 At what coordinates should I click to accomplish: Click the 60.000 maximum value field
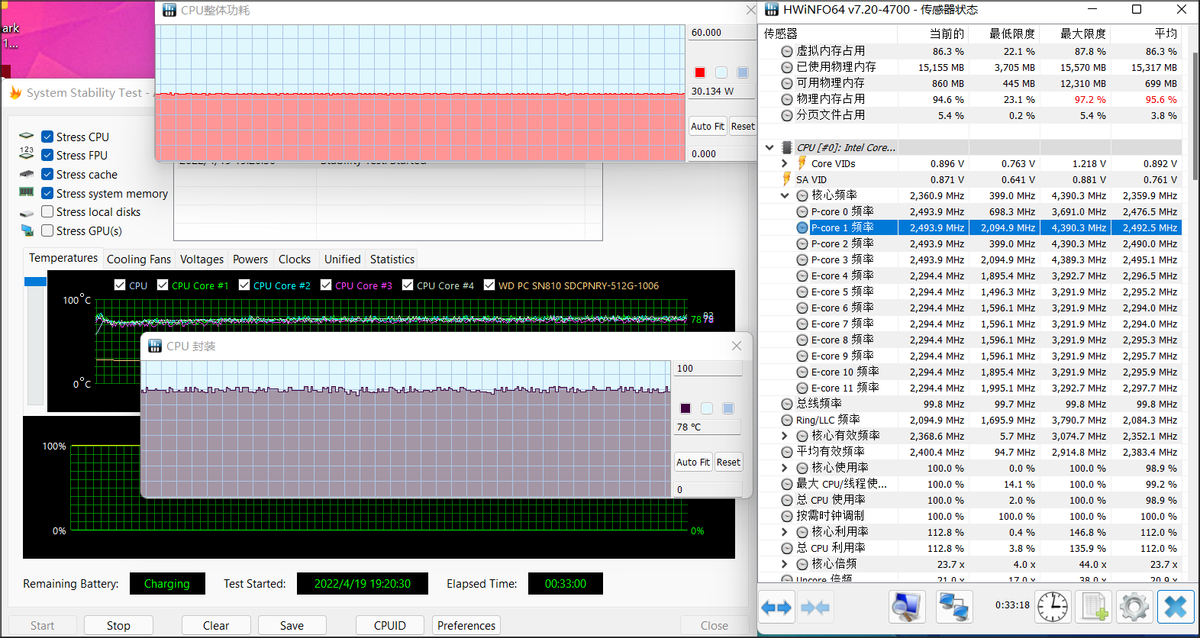pos(721,33)
